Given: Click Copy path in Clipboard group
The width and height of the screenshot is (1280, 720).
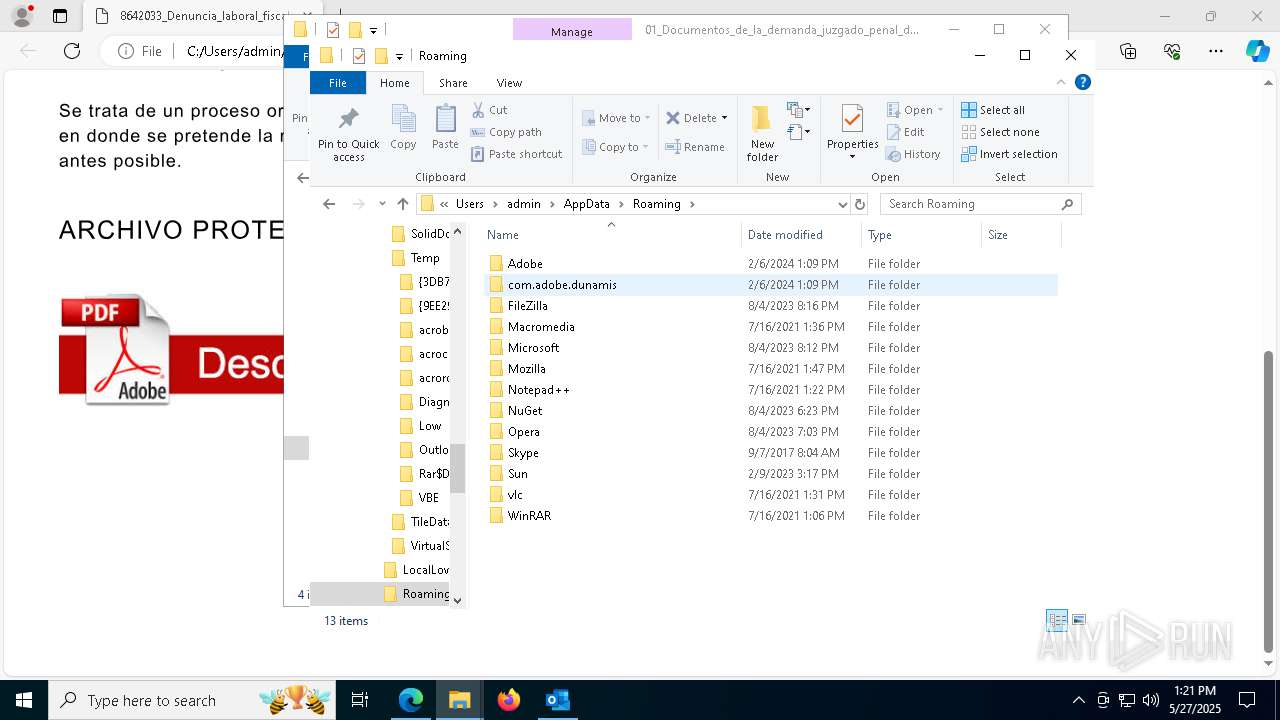Looking at the screenshot, I should click(506, 132).
